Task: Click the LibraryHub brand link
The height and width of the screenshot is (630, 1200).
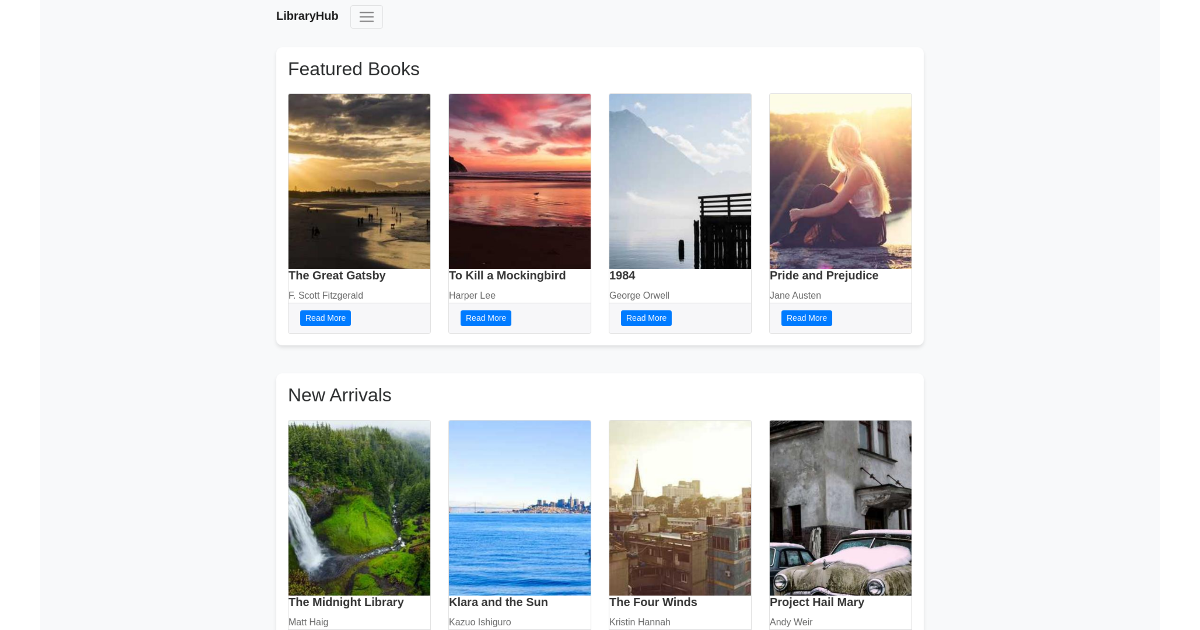Action: [x=307, y=15]
